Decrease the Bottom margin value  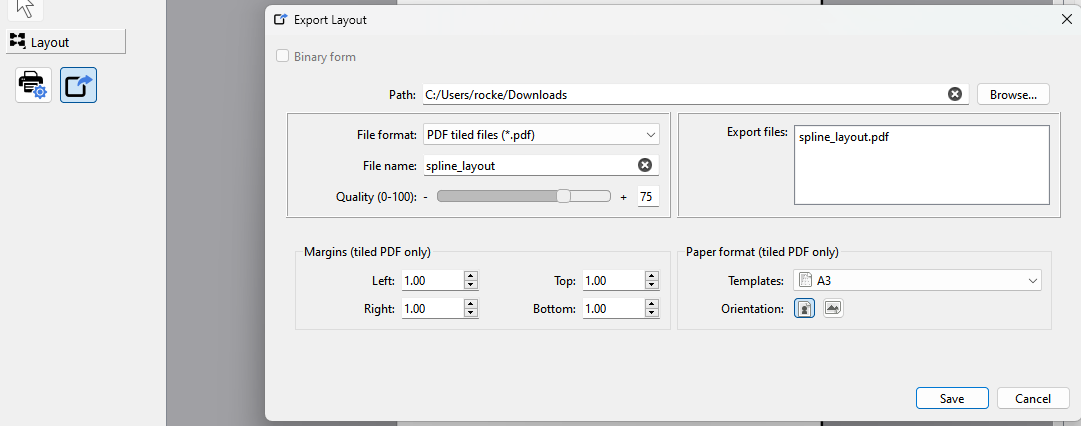(x=651, y=314)
